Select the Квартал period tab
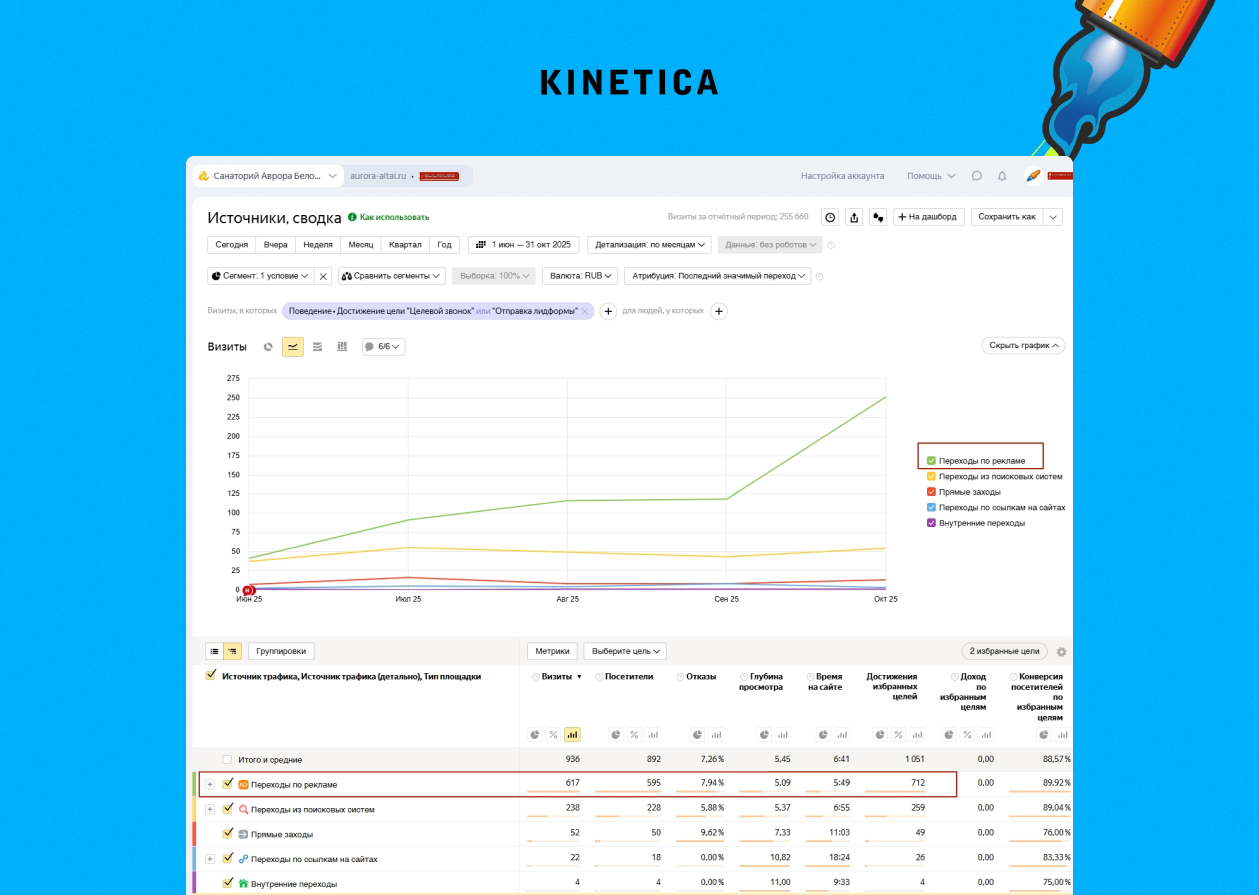This screenshot has height=895, width=1259. [405, 245]
